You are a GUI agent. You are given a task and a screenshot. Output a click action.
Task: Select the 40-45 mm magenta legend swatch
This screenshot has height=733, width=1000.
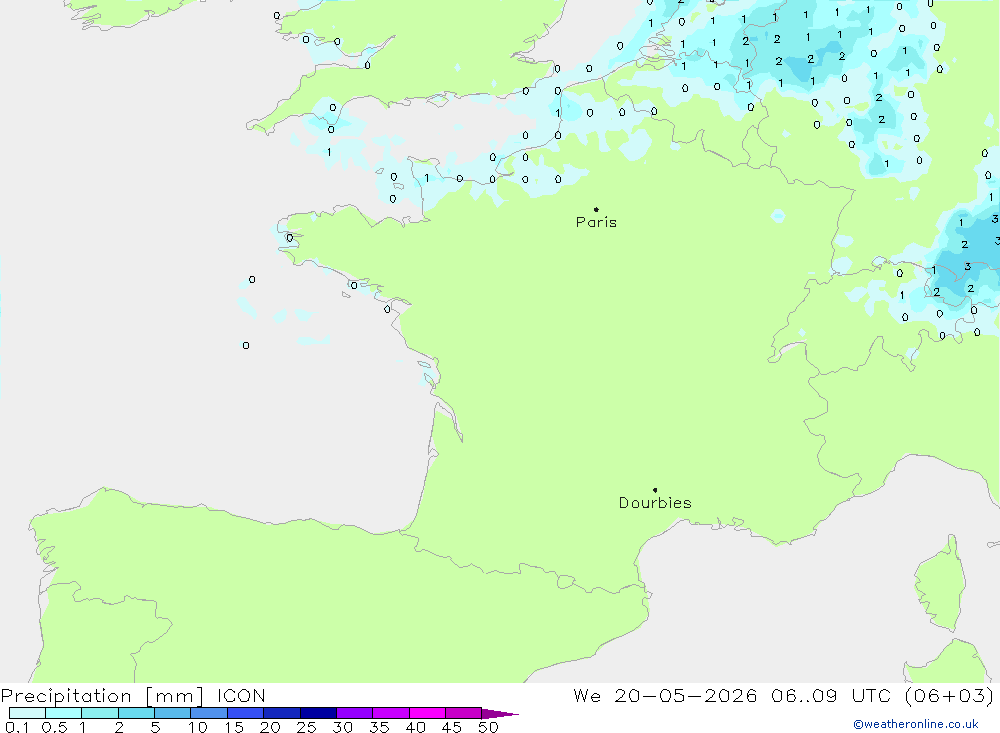coord(427,713)
